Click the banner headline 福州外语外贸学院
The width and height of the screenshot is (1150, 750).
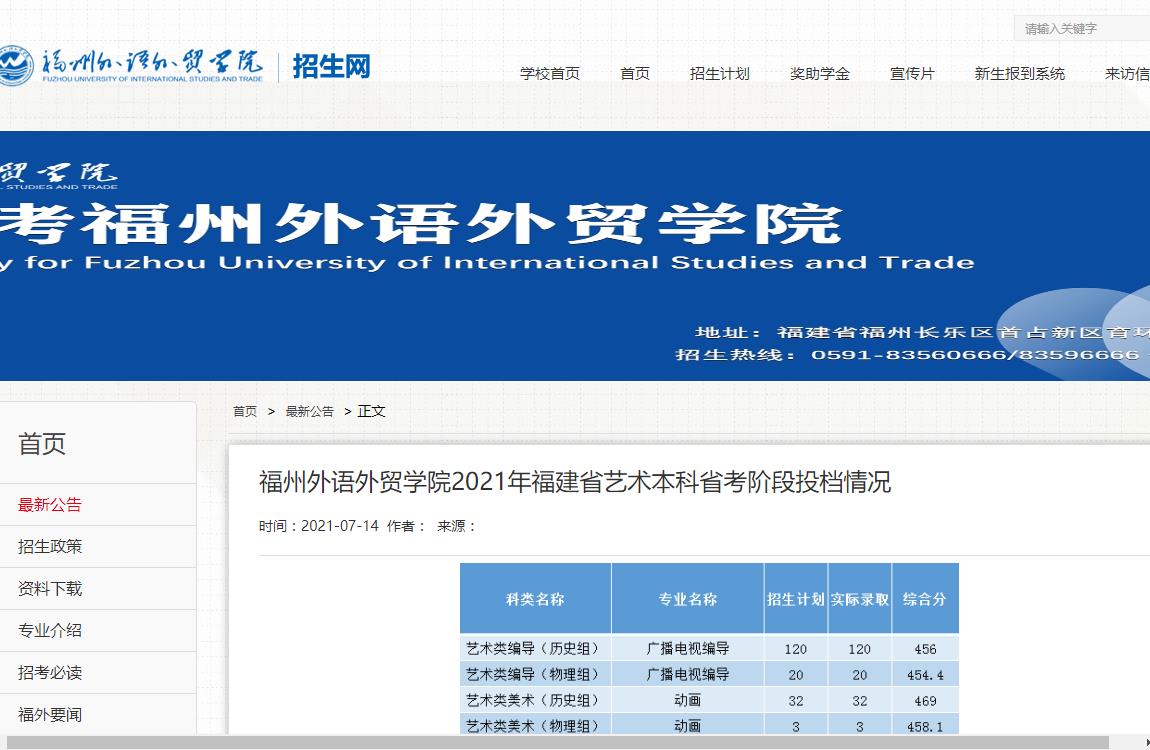[461, 224]
